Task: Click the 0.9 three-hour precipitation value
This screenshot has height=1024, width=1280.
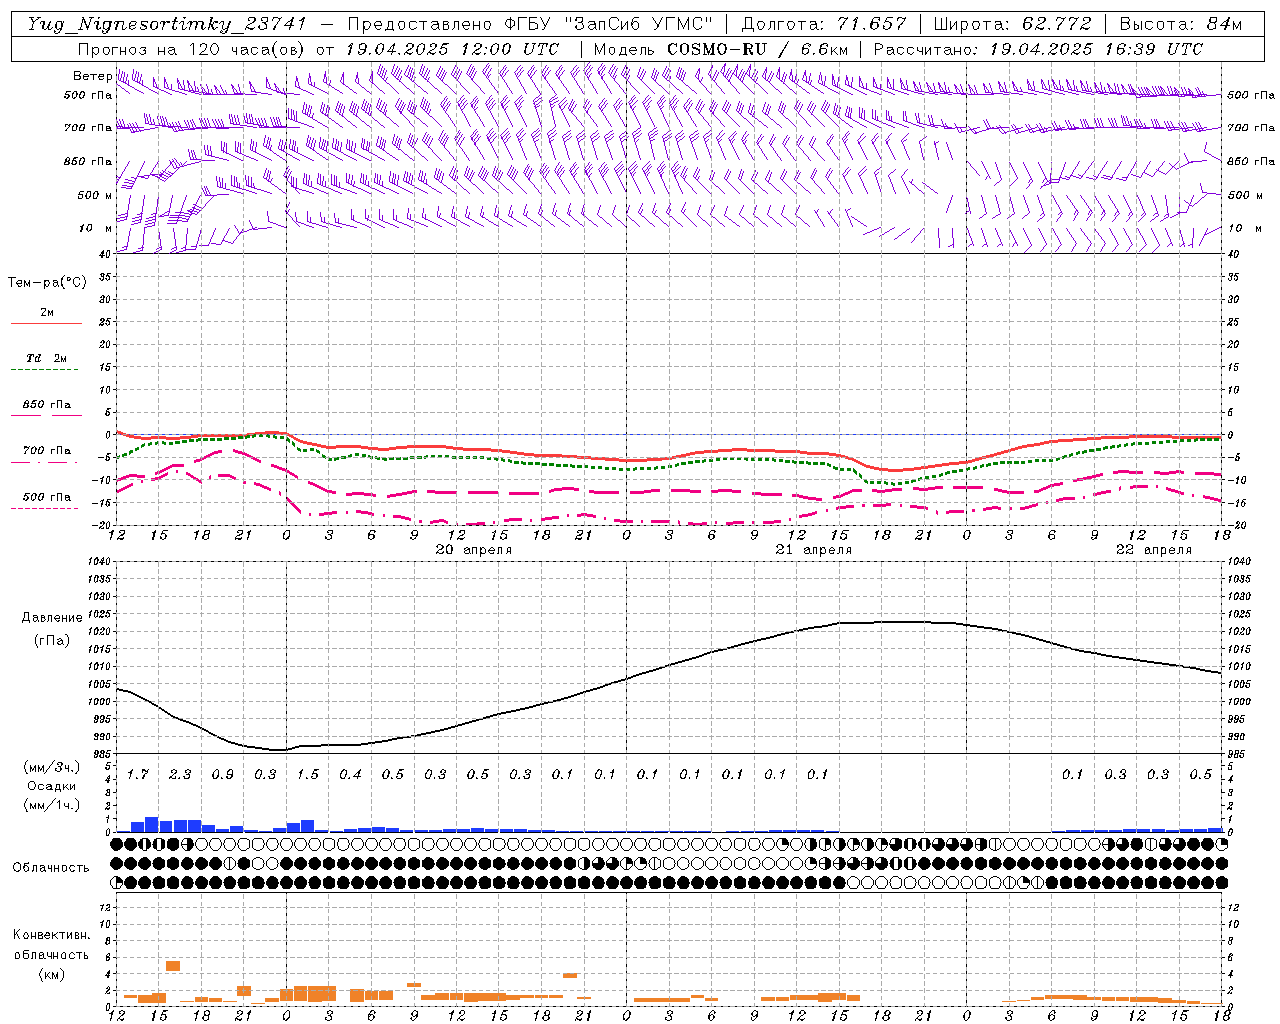Action: (x=222, y=775)
